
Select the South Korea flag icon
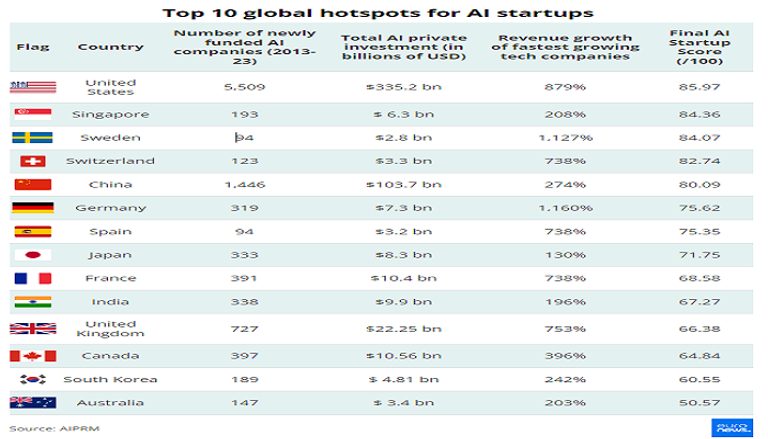(26, 379)
